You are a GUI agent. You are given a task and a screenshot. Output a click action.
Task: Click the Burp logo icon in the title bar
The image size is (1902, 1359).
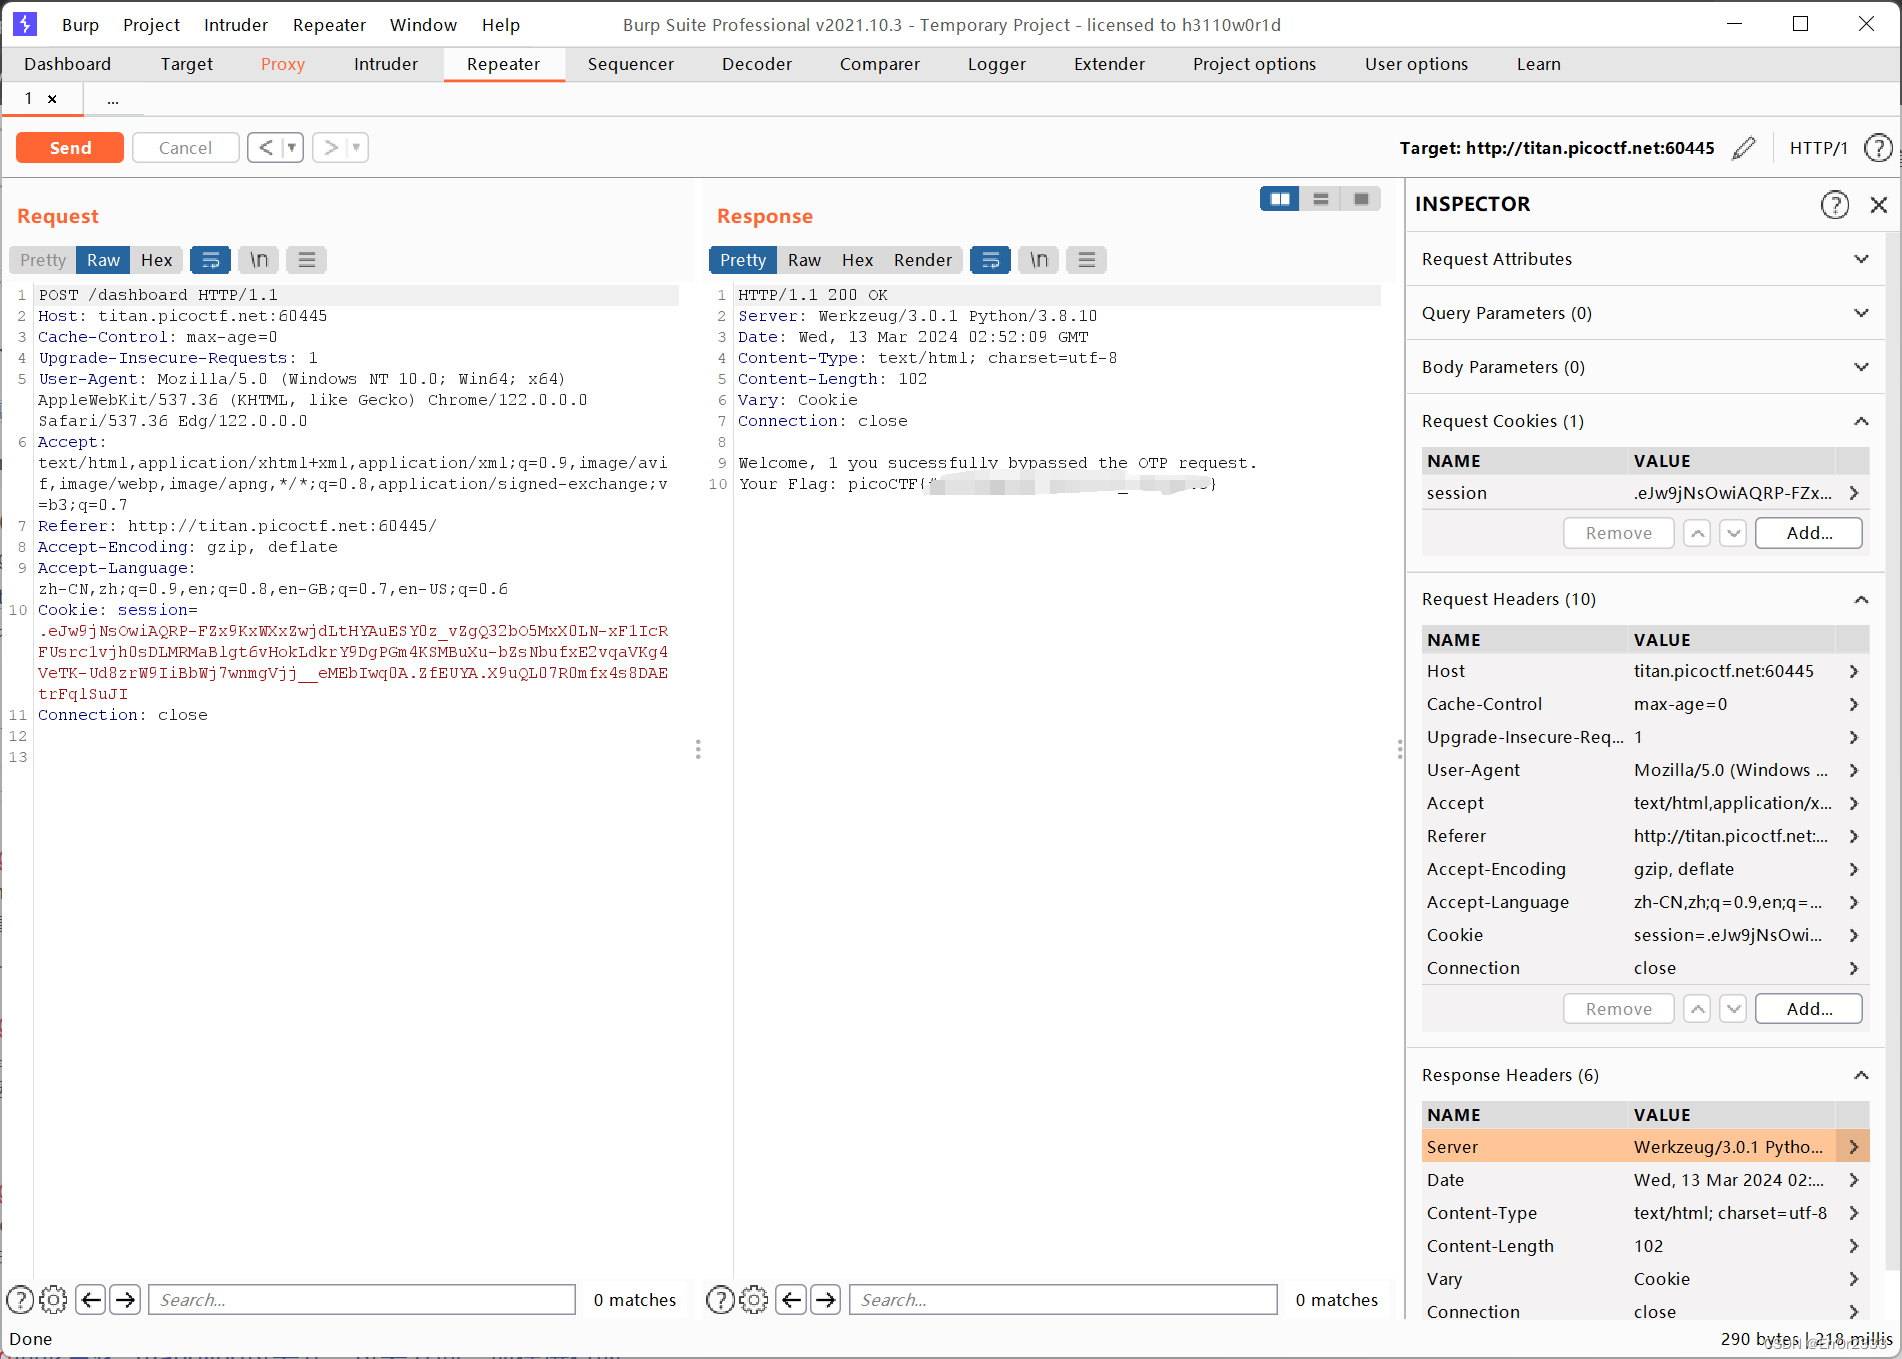(24, 24)
